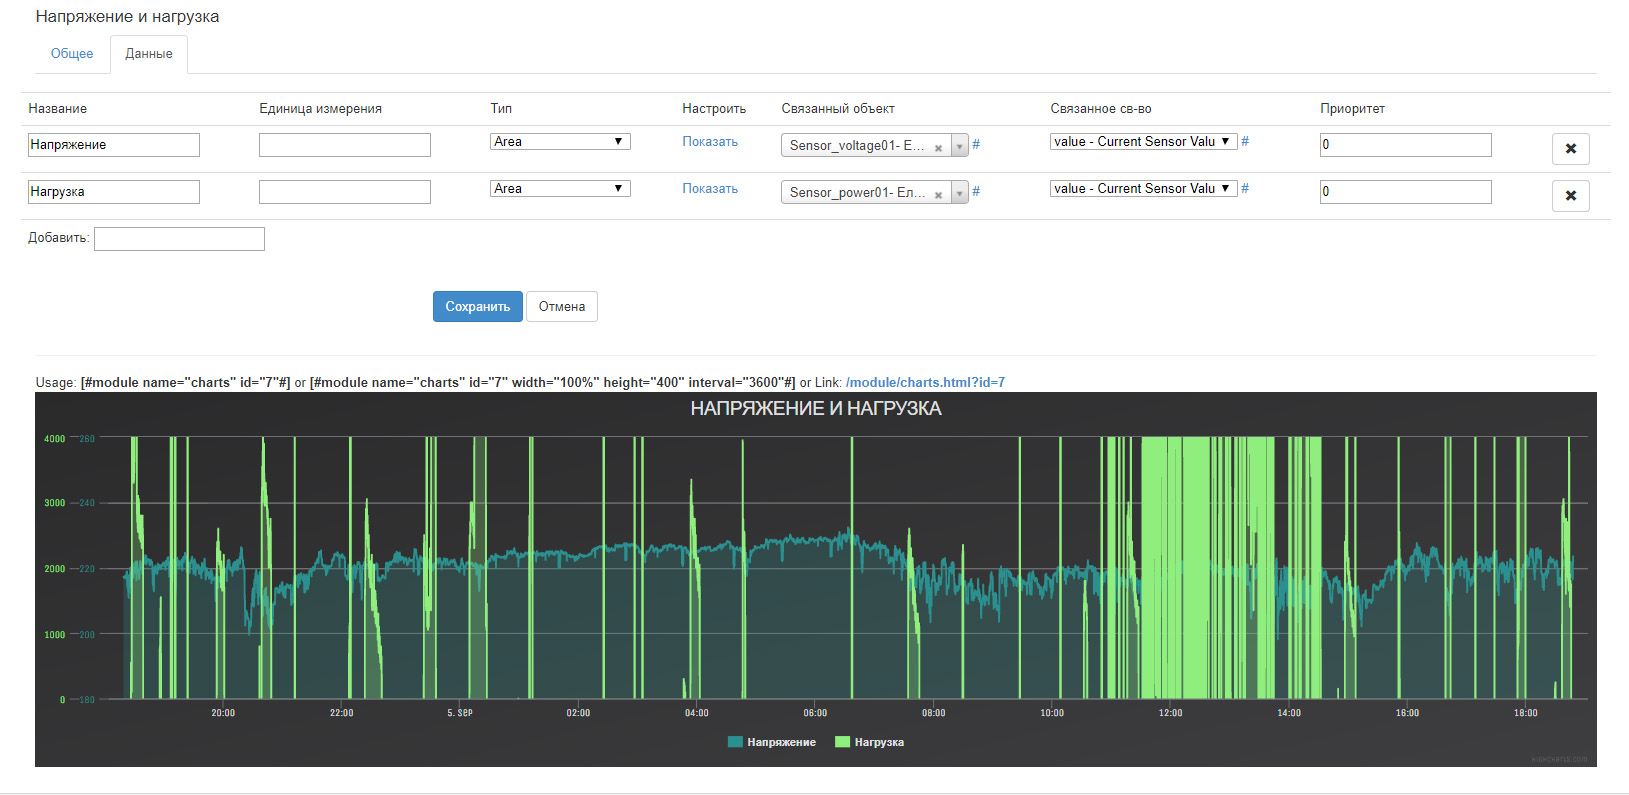Click the # link beside Sensor_voltage01
The width and height of the screenshot is (1629, 795).
[976, 145]
